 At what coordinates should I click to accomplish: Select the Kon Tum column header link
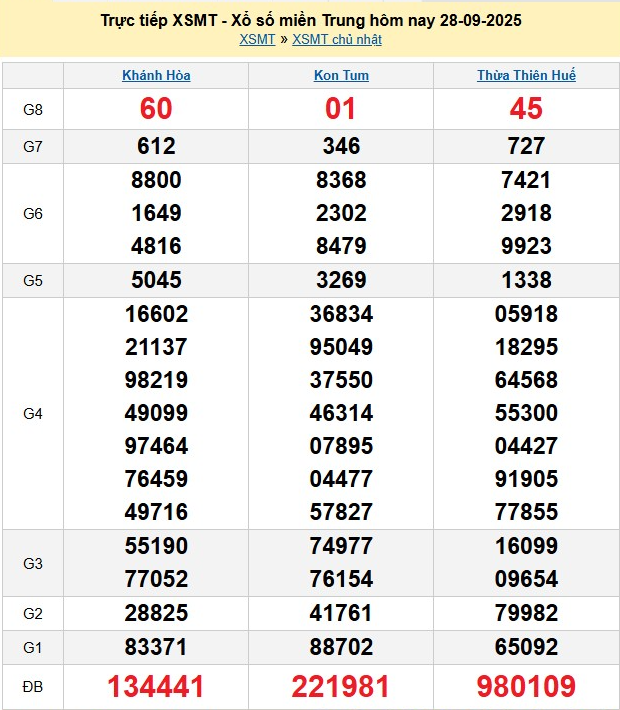point(341,76)
